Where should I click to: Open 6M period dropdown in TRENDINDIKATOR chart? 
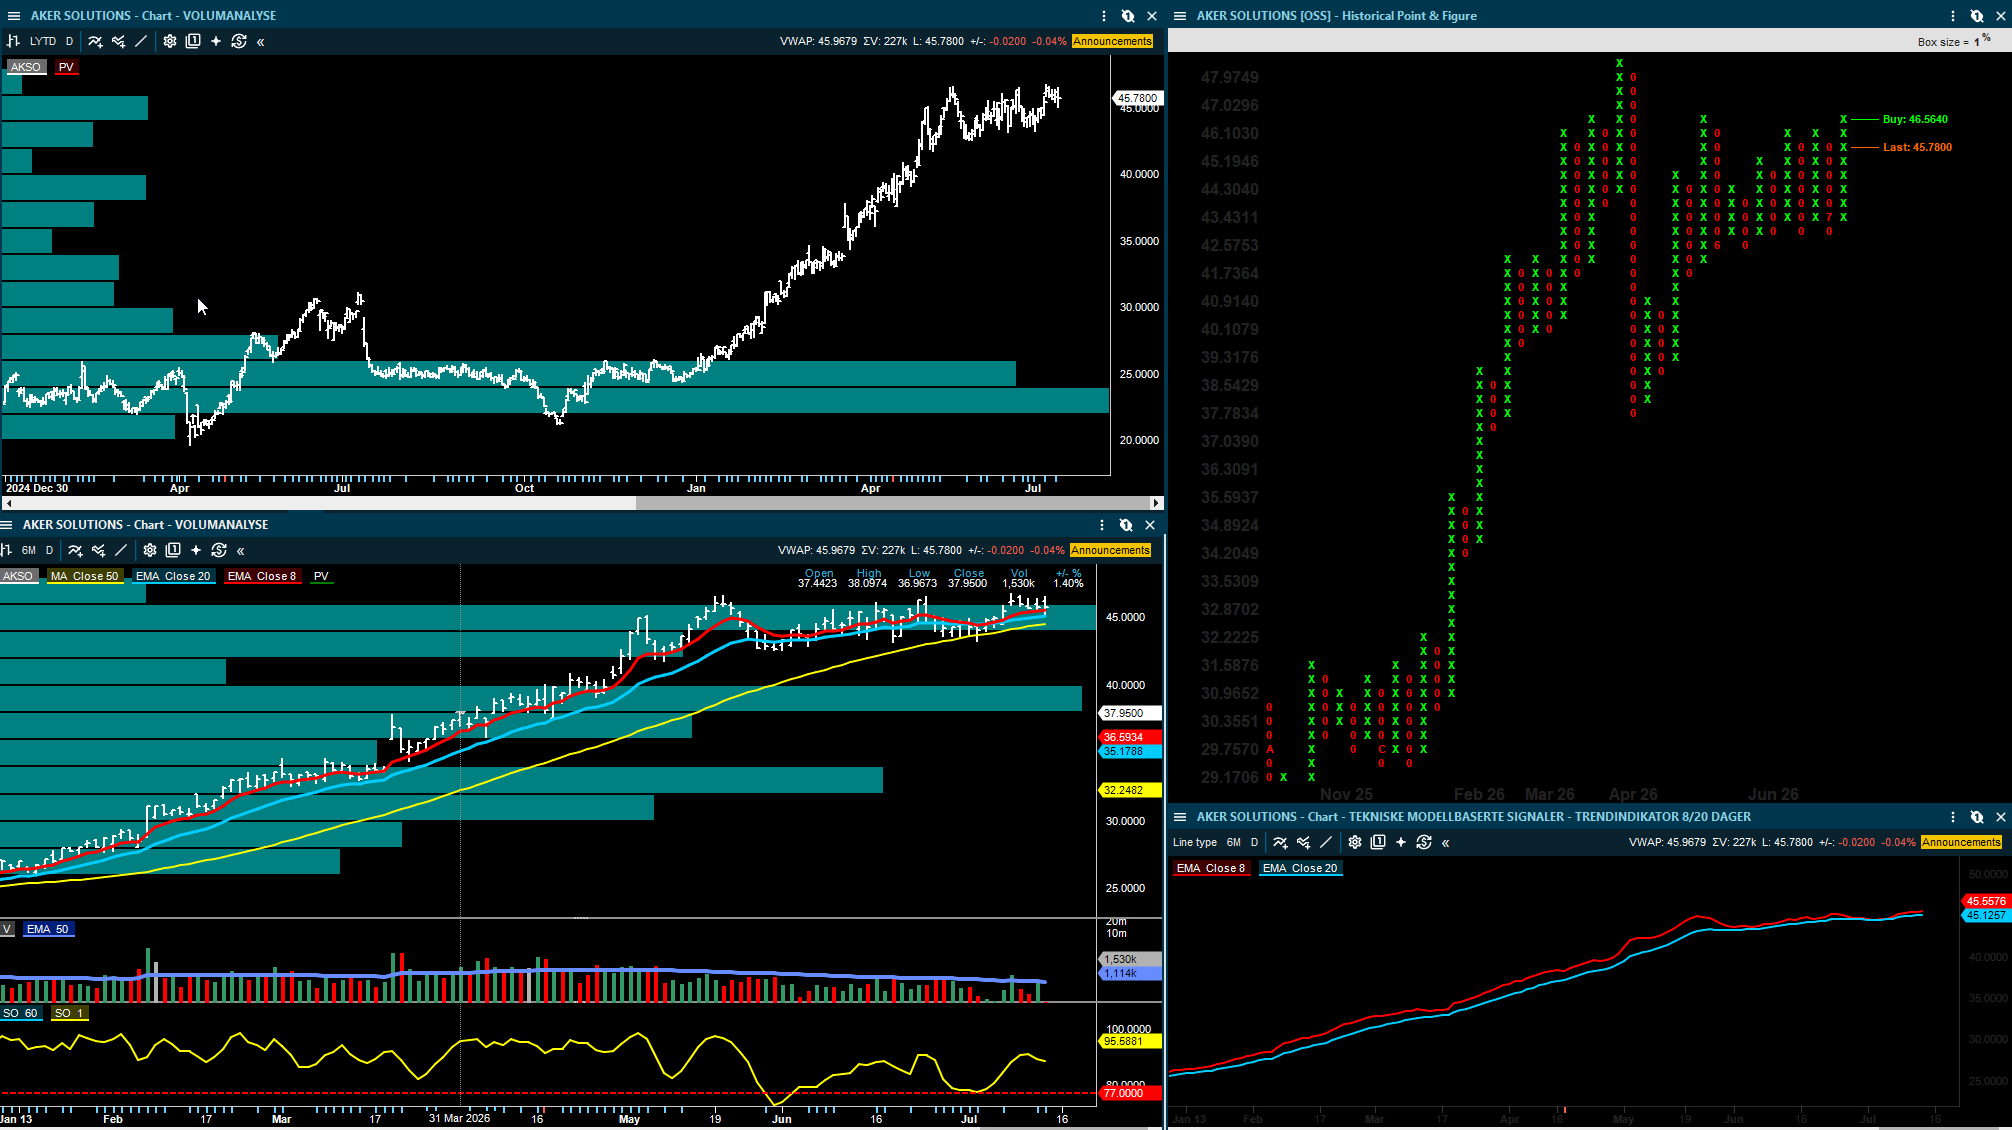(1234, 842)
